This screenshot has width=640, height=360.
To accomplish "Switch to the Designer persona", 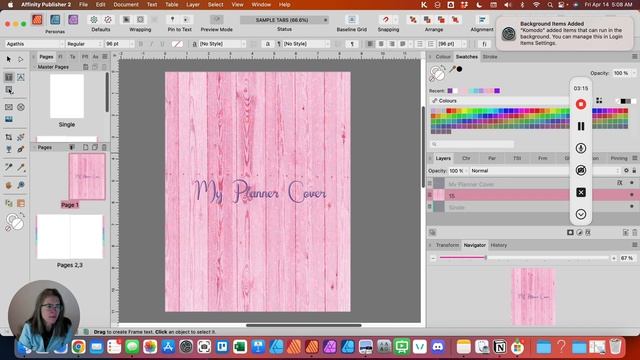I will 55,20.
